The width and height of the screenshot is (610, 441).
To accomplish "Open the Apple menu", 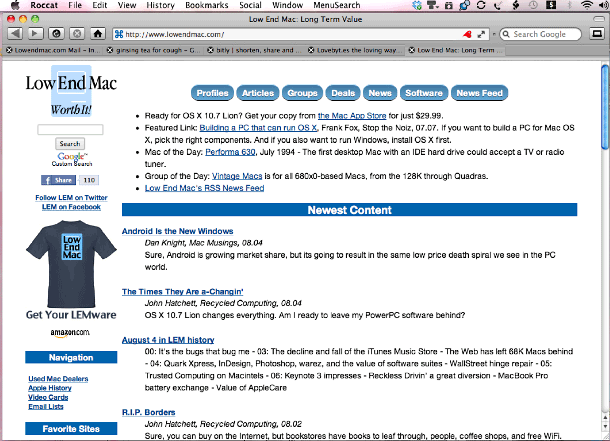I will [15, 5].
